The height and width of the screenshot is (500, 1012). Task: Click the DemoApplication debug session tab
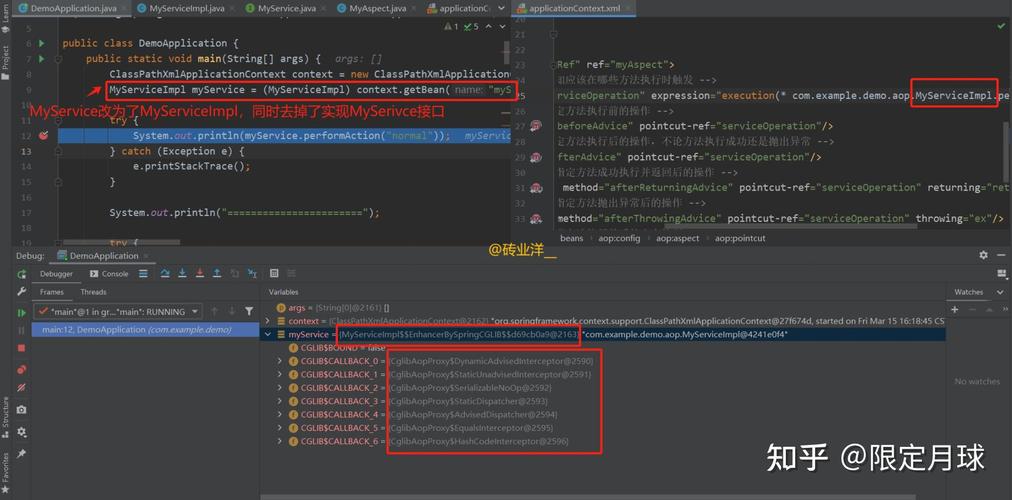point(103,255)
